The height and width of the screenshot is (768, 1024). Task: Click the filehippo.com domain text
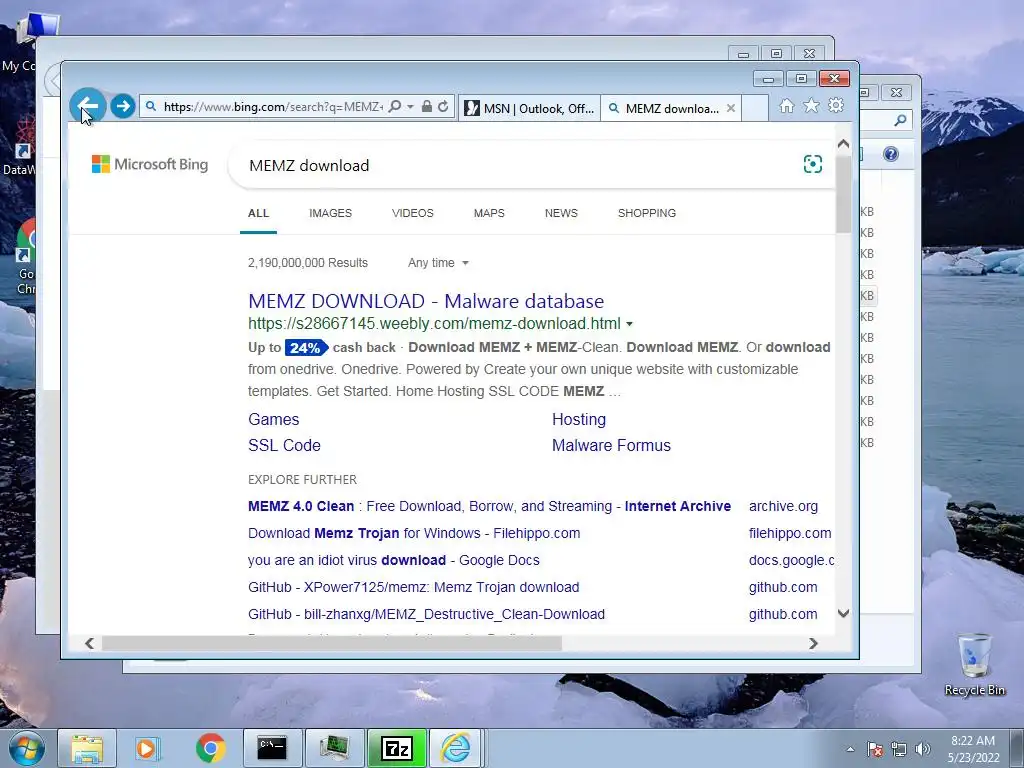(x=790, y=533)
